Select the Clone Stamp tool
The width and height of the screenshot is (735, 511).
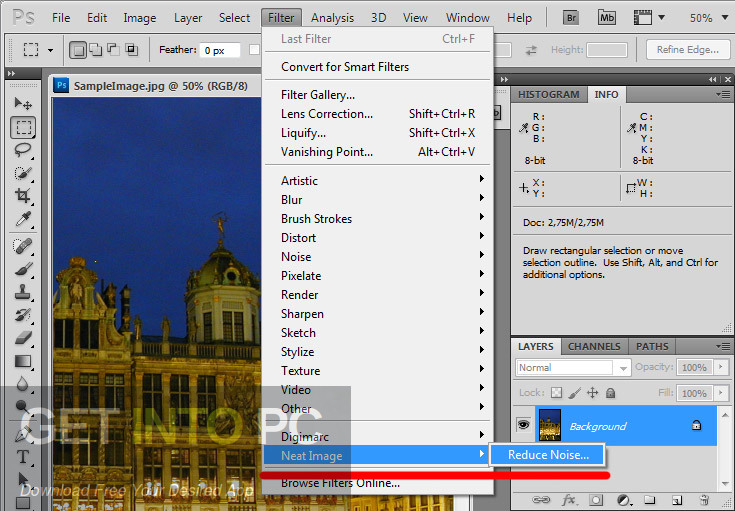pos(22,292)
